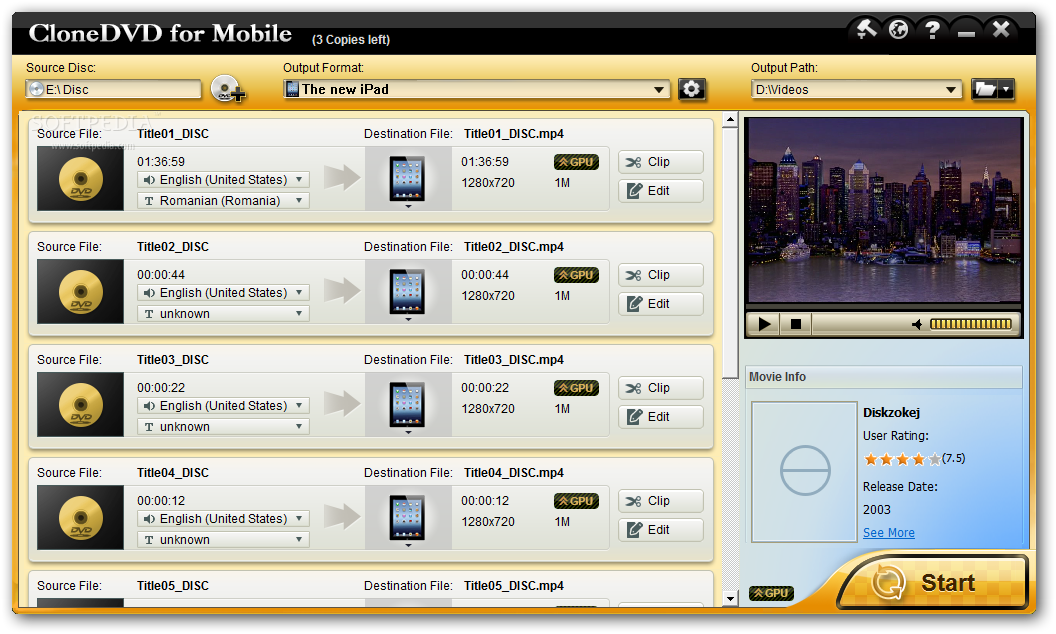Click the load DVD disc icon
Viewport: 1056px width, 634px height.
pyautogui.click(x=228, y=89)
